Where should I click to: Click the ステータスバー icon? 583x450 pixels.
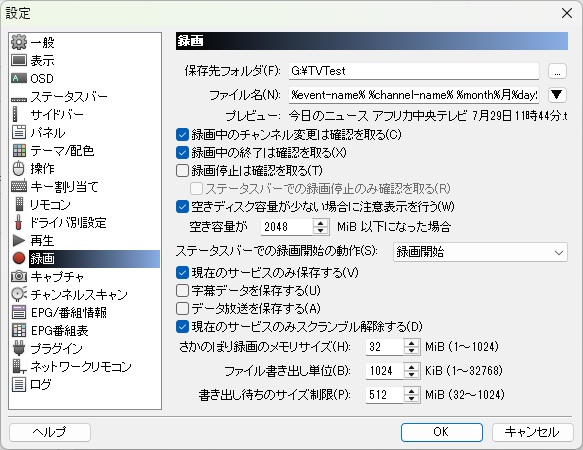point(19,99)
